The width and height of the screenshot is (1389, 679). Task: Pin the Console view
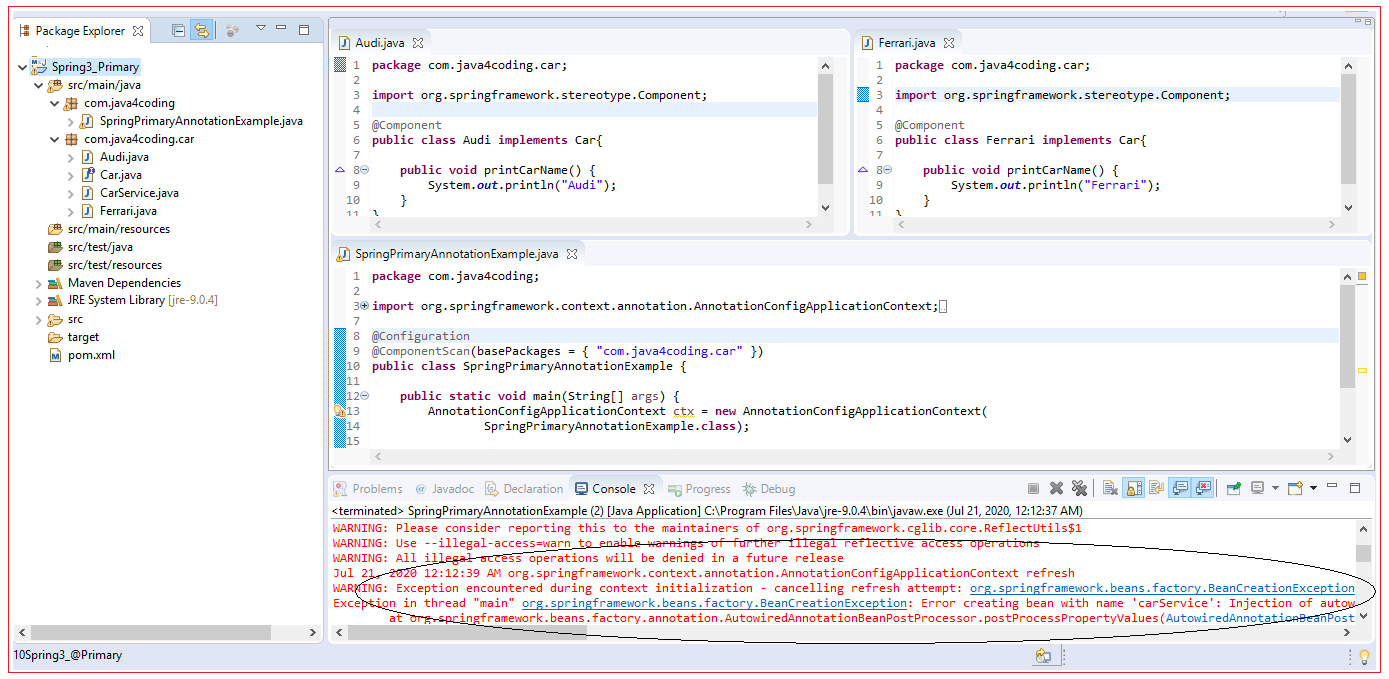[x=1234, y=488]
